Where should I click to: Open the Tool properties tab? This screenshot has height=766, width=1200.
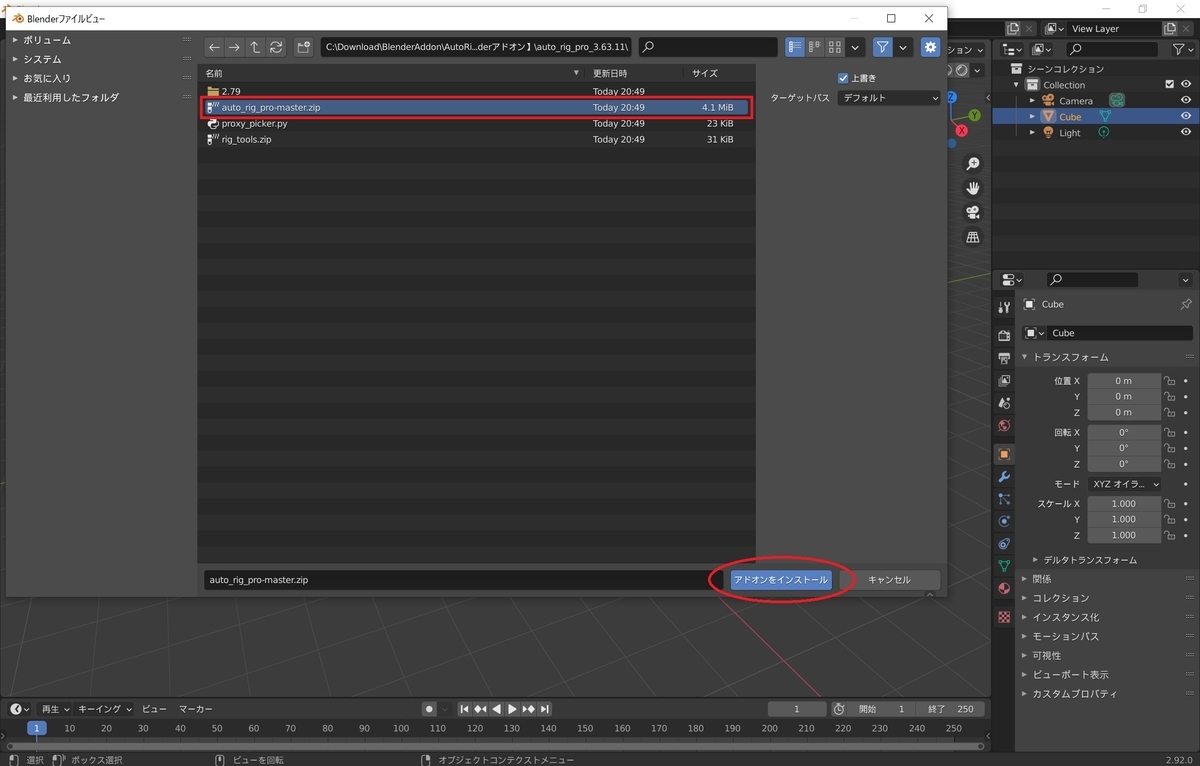pos(1005,307)
